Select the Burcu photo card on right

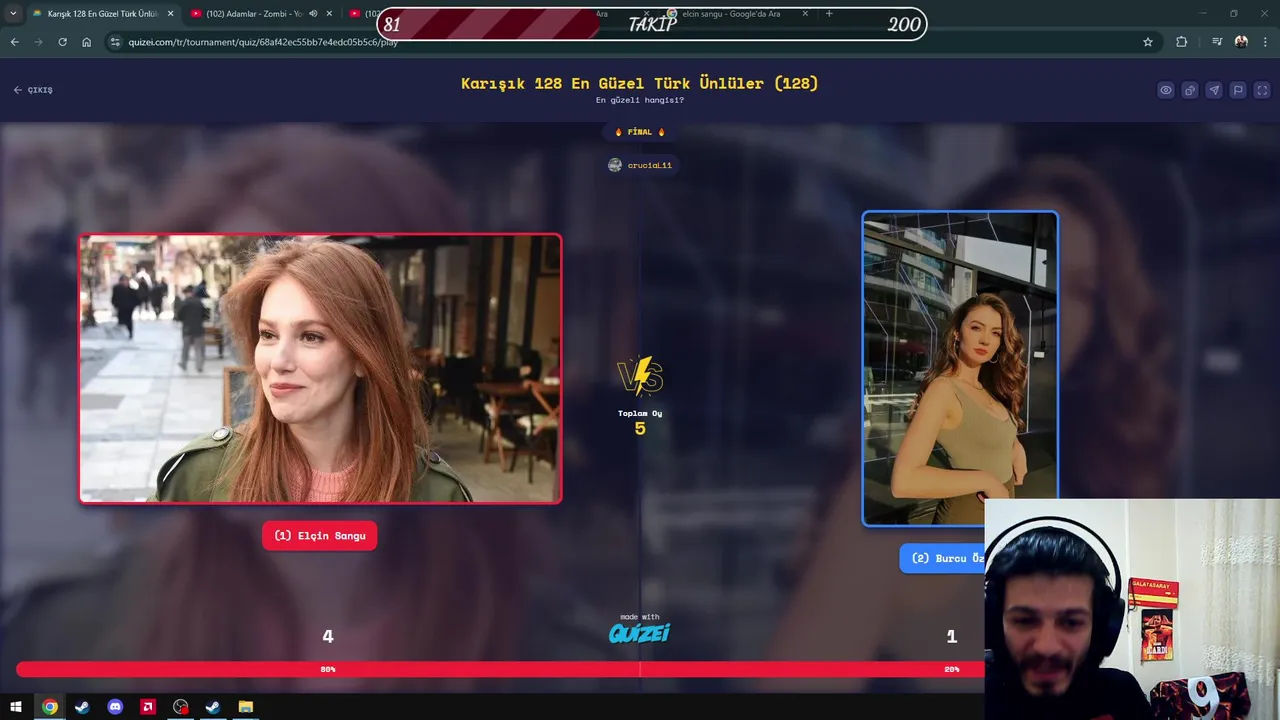(x=960, y=367)
